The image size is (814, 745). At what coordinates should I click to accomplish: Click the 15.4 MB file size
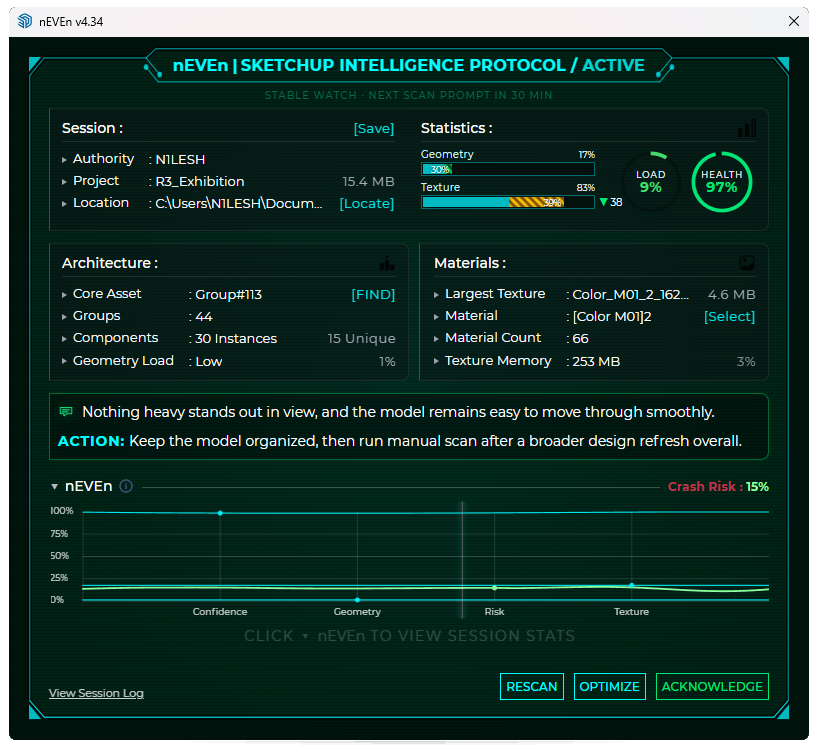pos(369,182)
